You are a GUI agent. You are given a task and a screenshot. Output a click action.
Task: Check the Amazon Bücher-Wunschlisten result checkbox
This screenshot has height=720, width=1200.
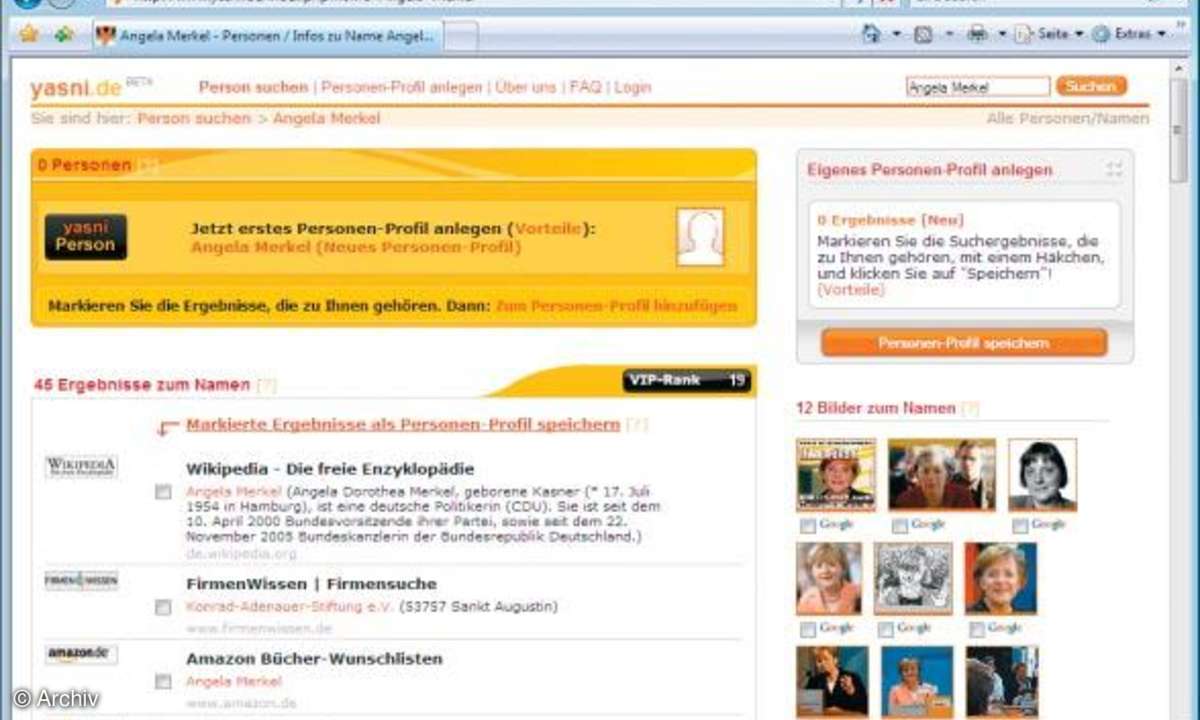click(x=163, y=682)
